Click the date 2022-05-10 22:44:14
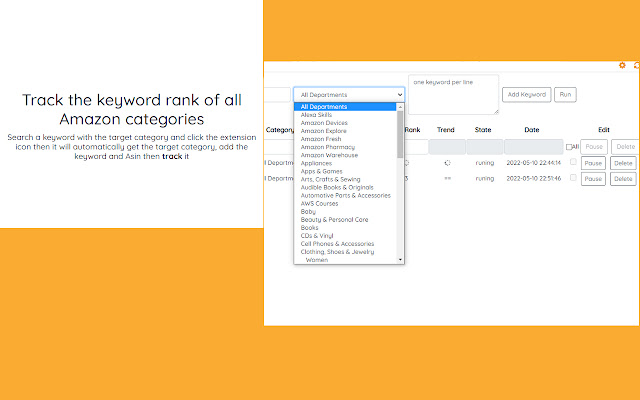640x400 pixels. pyautogui.click(x=533, y=163)
